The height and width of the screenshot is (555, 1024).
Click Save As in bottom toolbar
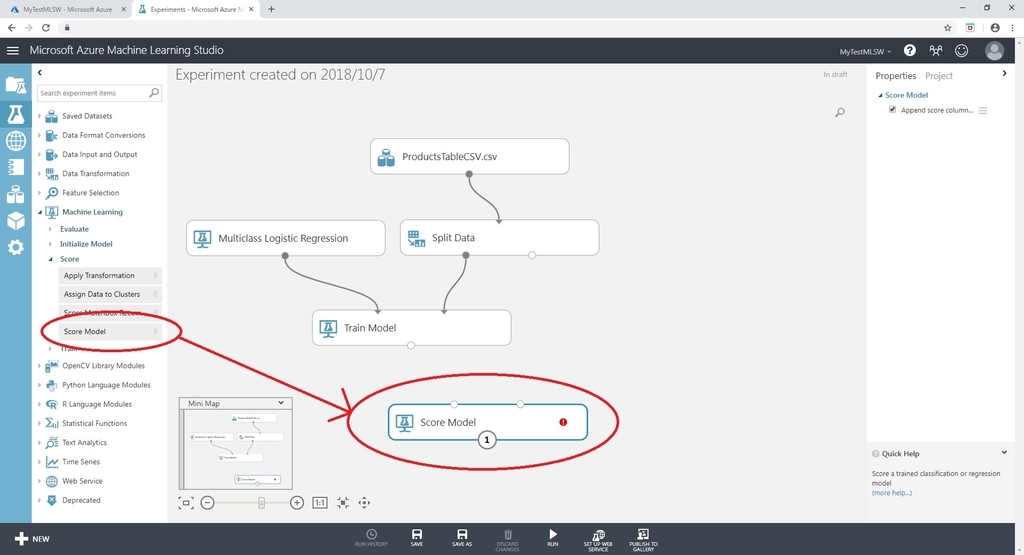tap(462, 538)
